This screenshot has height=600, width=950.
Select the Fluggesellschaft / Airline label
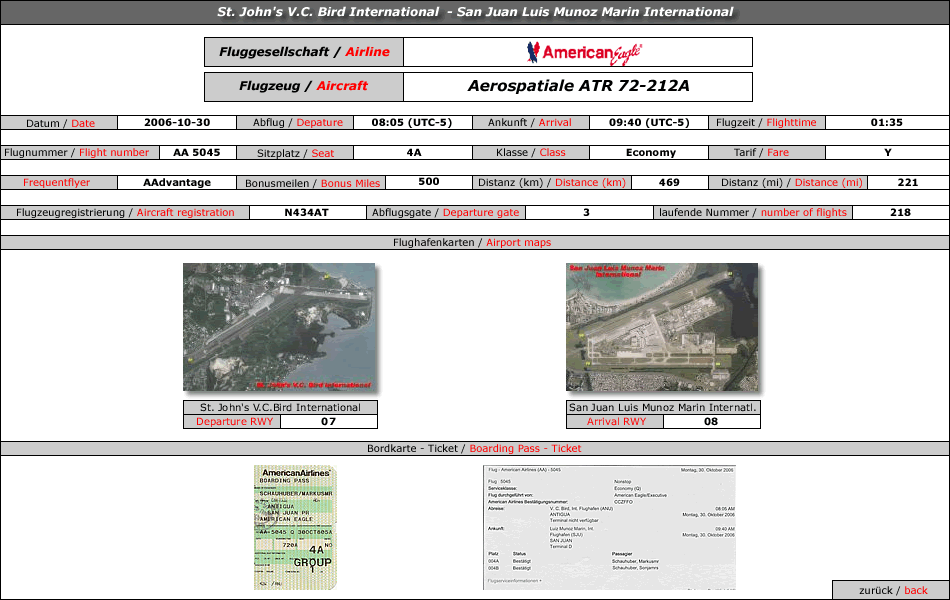coord(304,52)
